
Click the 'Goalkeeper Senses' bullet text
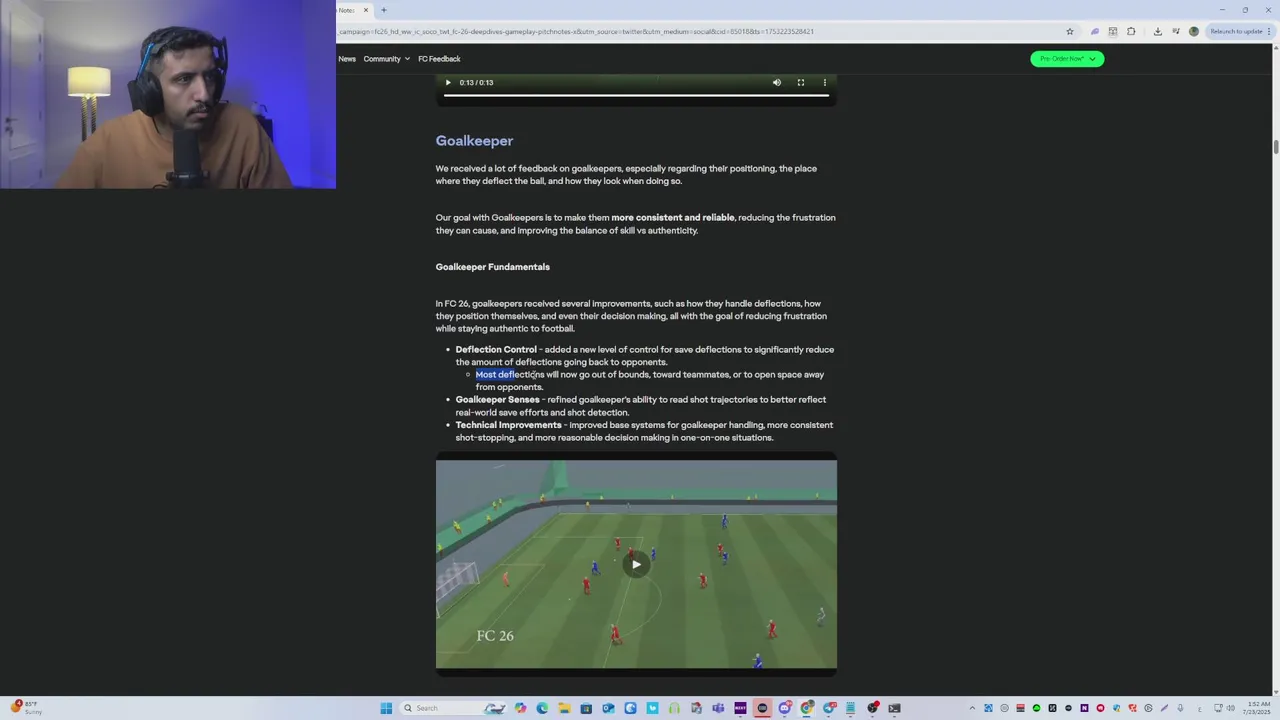497,400
